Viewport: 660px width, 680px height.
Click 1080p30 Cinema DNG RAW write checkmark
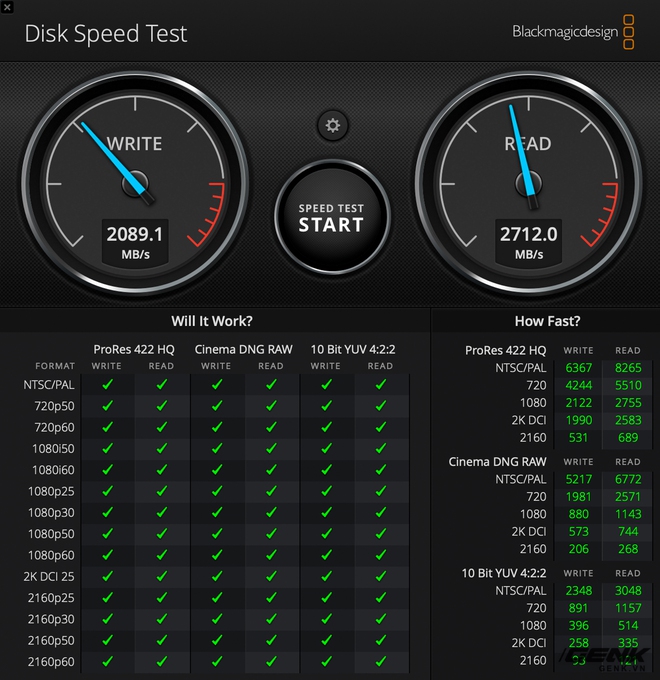coord(217,512)
